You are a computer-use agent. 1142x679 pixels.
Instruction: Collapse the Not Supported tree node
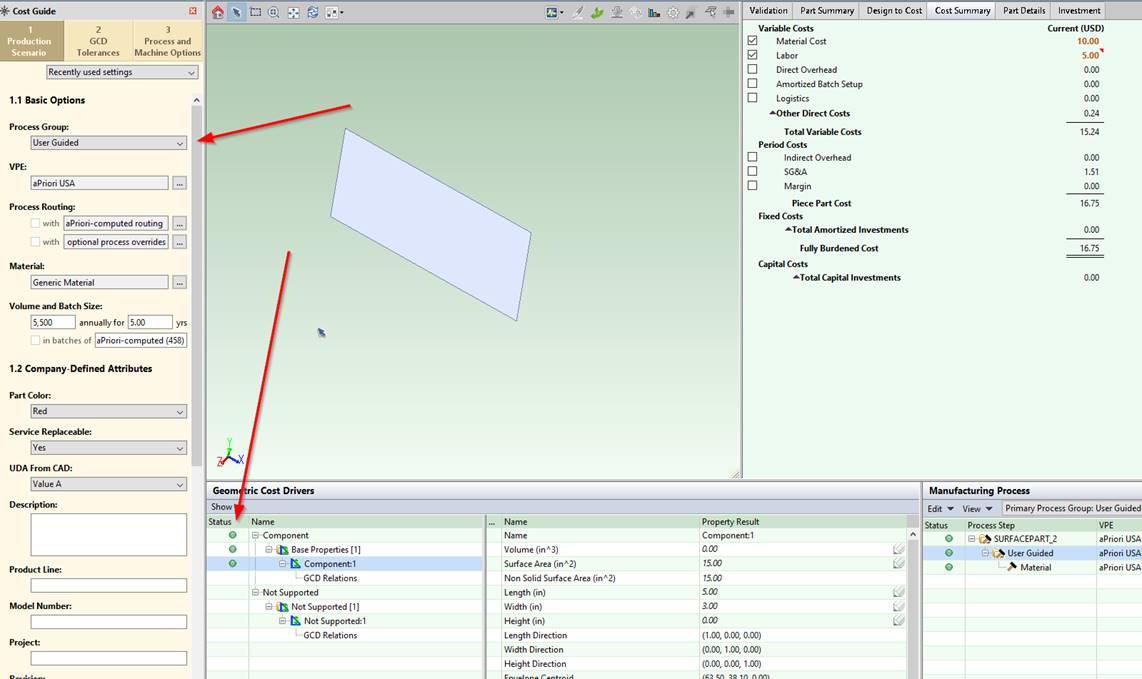pyautogui.click(x=256, y=592)
